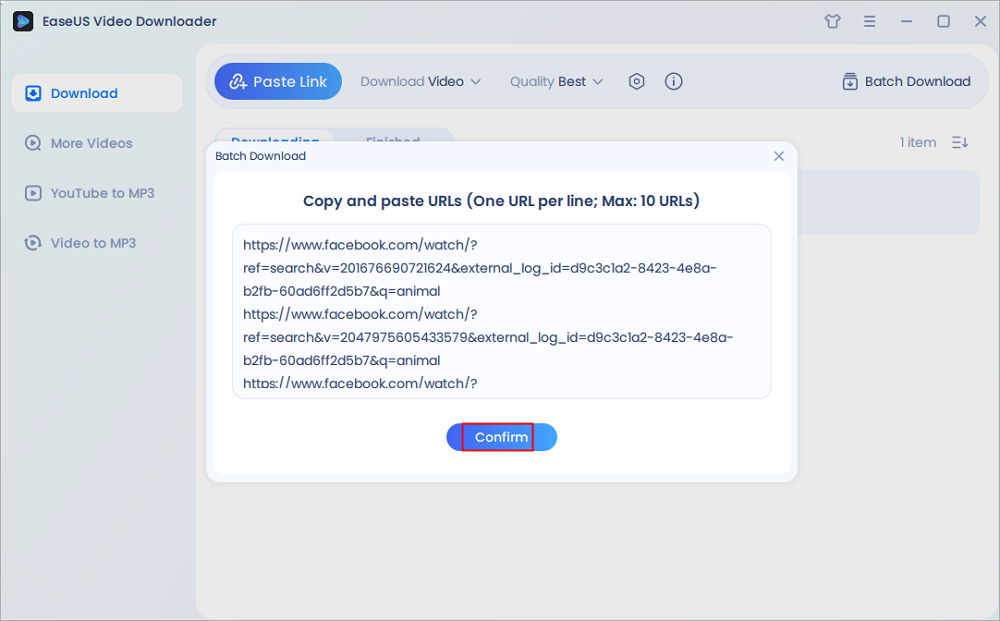The image size is (1000, 621).
Task: Click the URL line containing v=2047975605433579
Action: pos(488,337)
